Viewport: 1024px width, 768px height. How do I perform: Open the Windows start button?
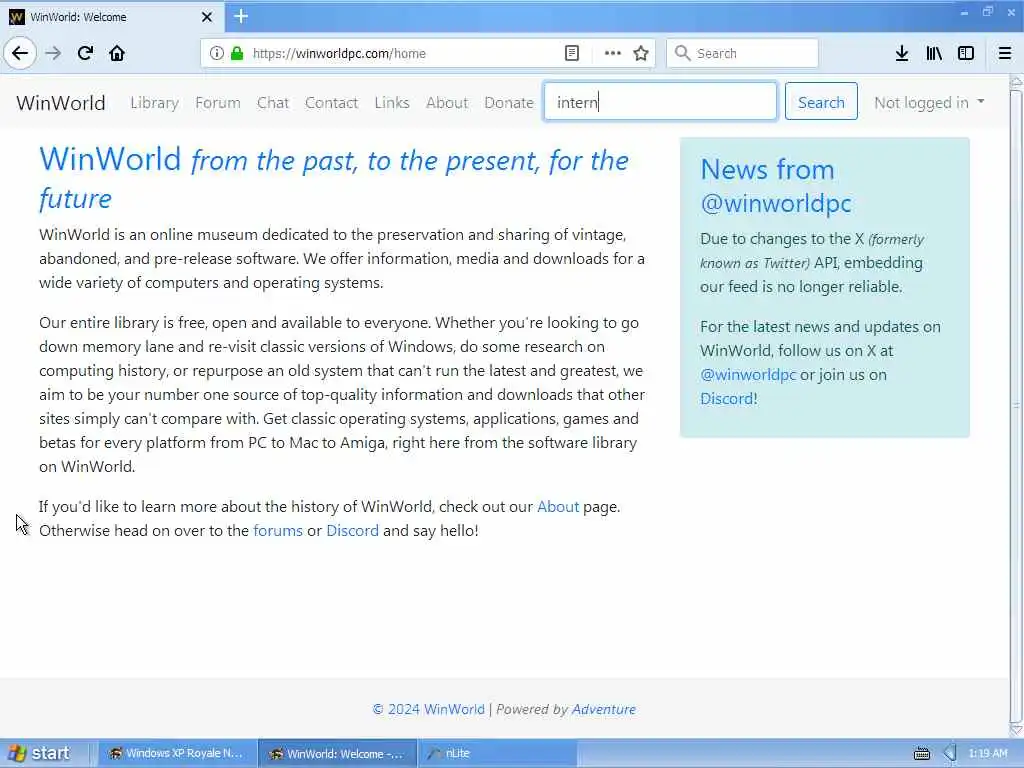pyautogui.click(x=39, y=753)
